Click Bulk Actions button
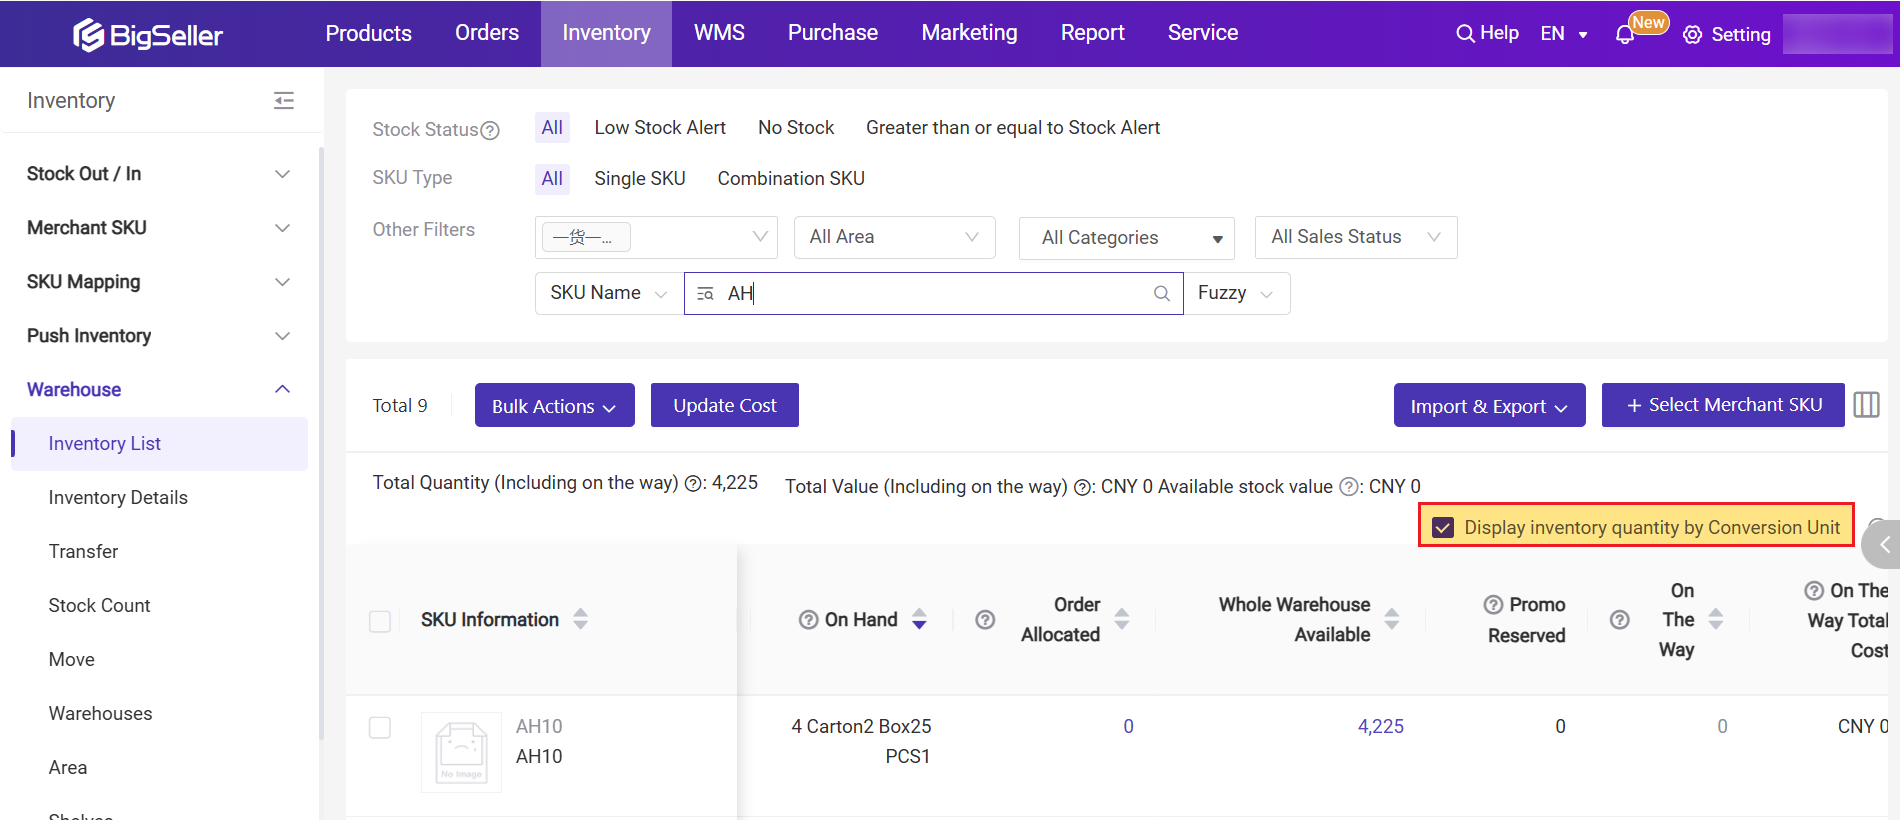Image resolution: width=1900 pixels, height=820 pixels. (x=555, y=405)
